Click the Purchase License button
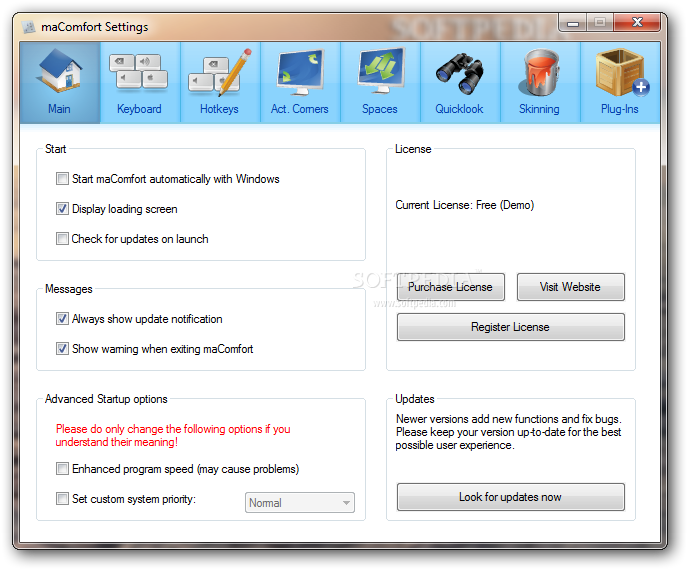Screen dimensions: 688x570 [451, 287]
